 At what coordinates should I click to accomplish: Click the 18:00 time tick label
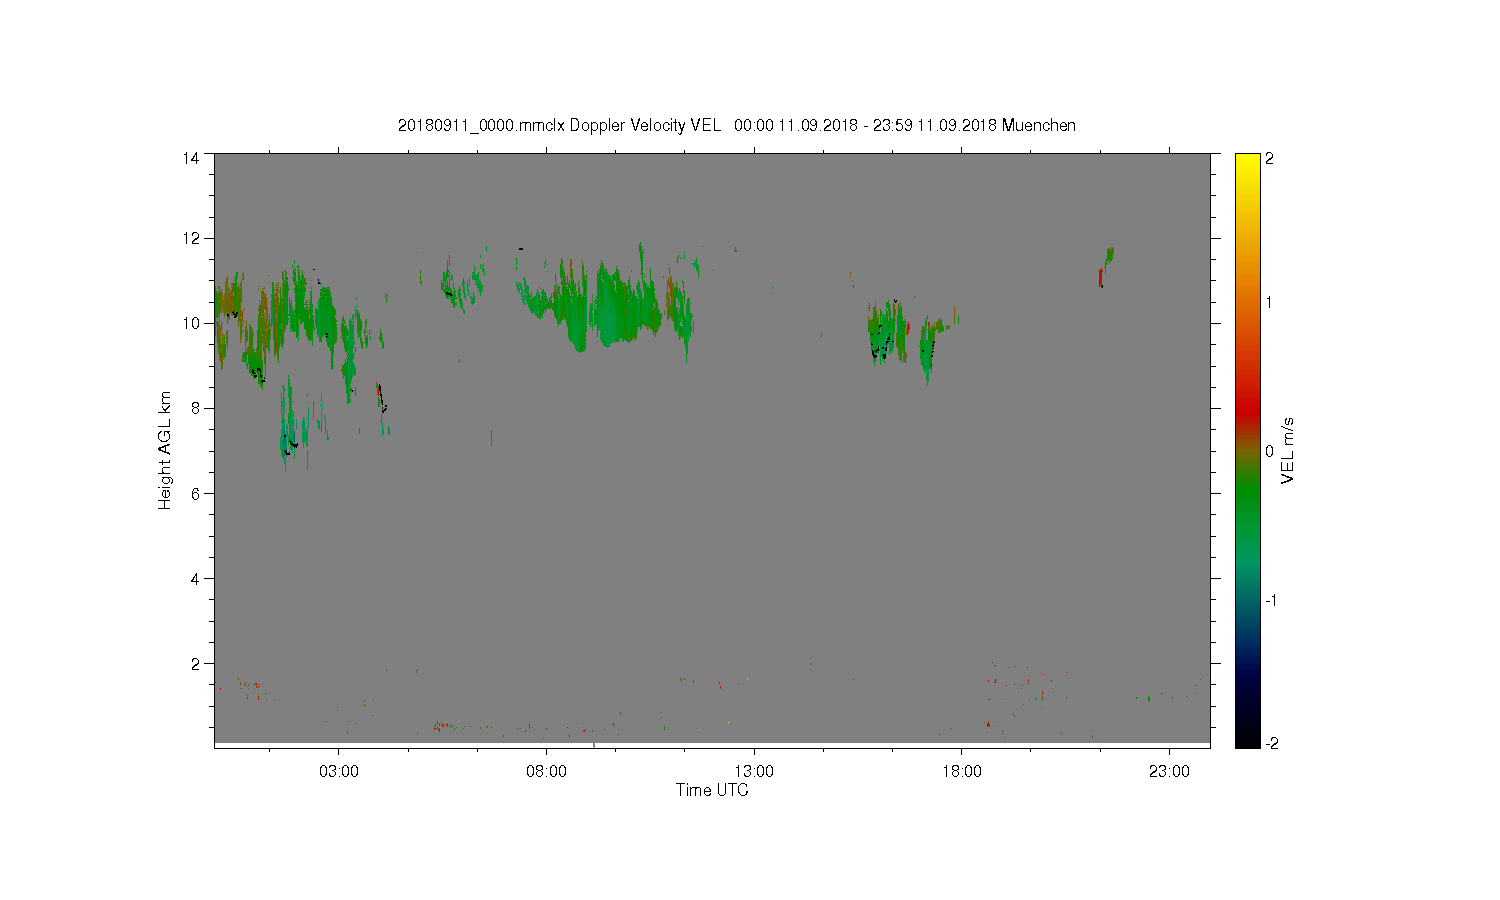962,771
